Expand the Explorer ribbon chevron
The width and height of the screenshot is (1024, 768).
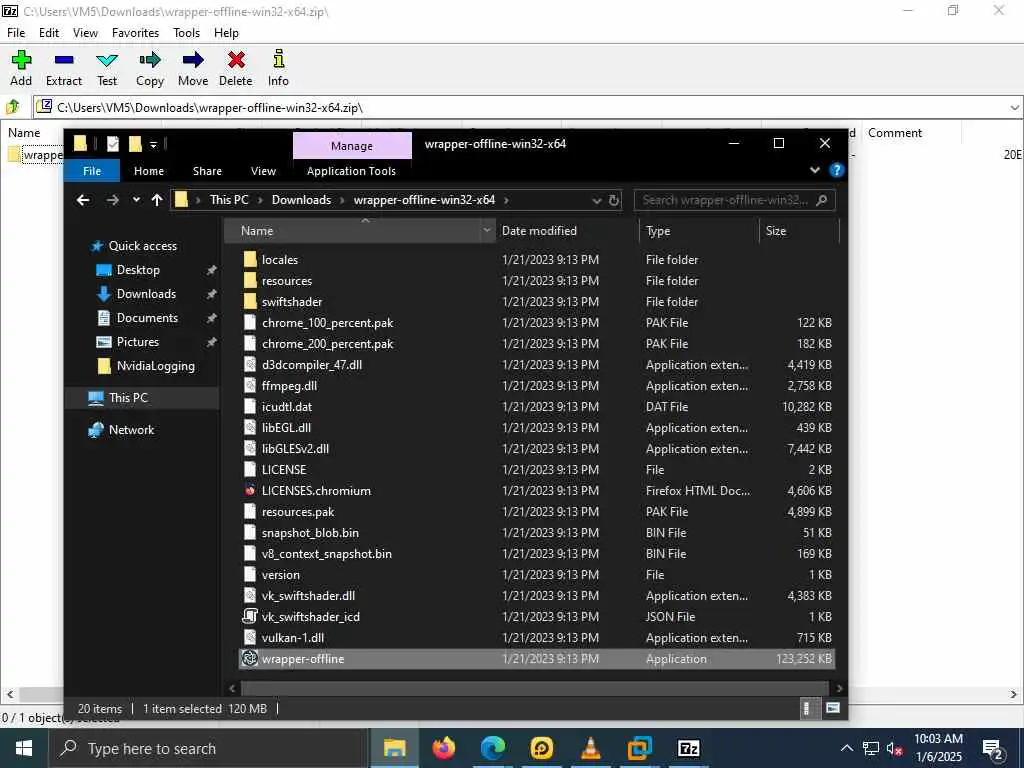coord(815,170)
